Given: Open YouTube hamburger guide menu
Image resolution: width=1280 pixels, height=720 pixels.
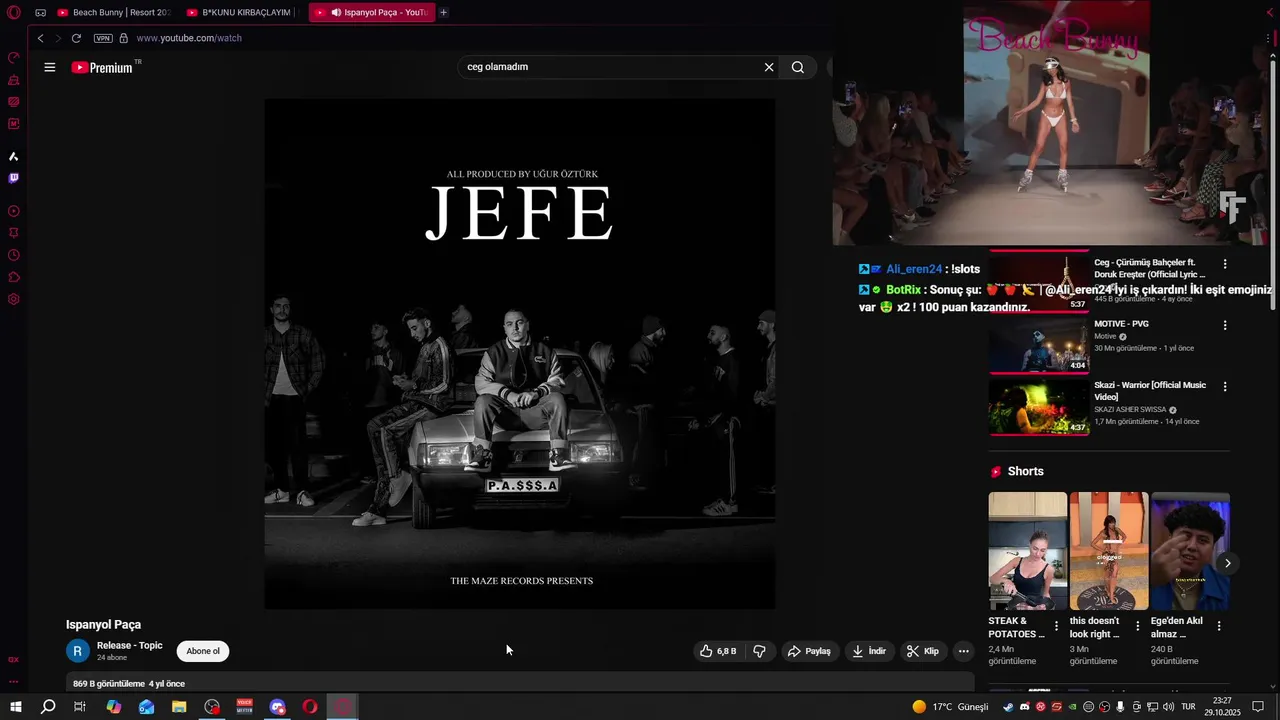Looking at the screenshot, I should pos(50,67).
